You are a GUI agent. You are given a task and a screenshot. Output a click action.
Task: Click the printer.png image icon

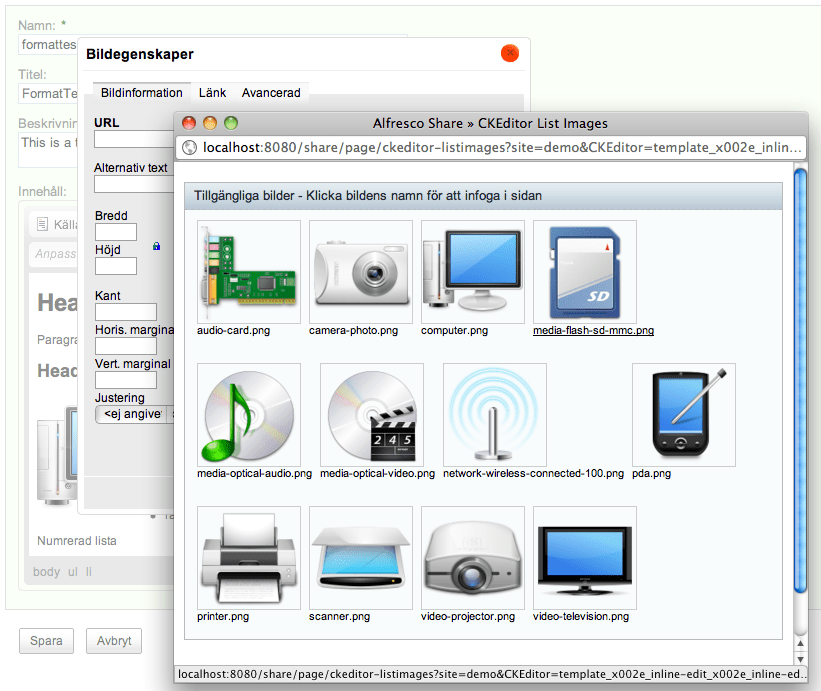(248, 558)
